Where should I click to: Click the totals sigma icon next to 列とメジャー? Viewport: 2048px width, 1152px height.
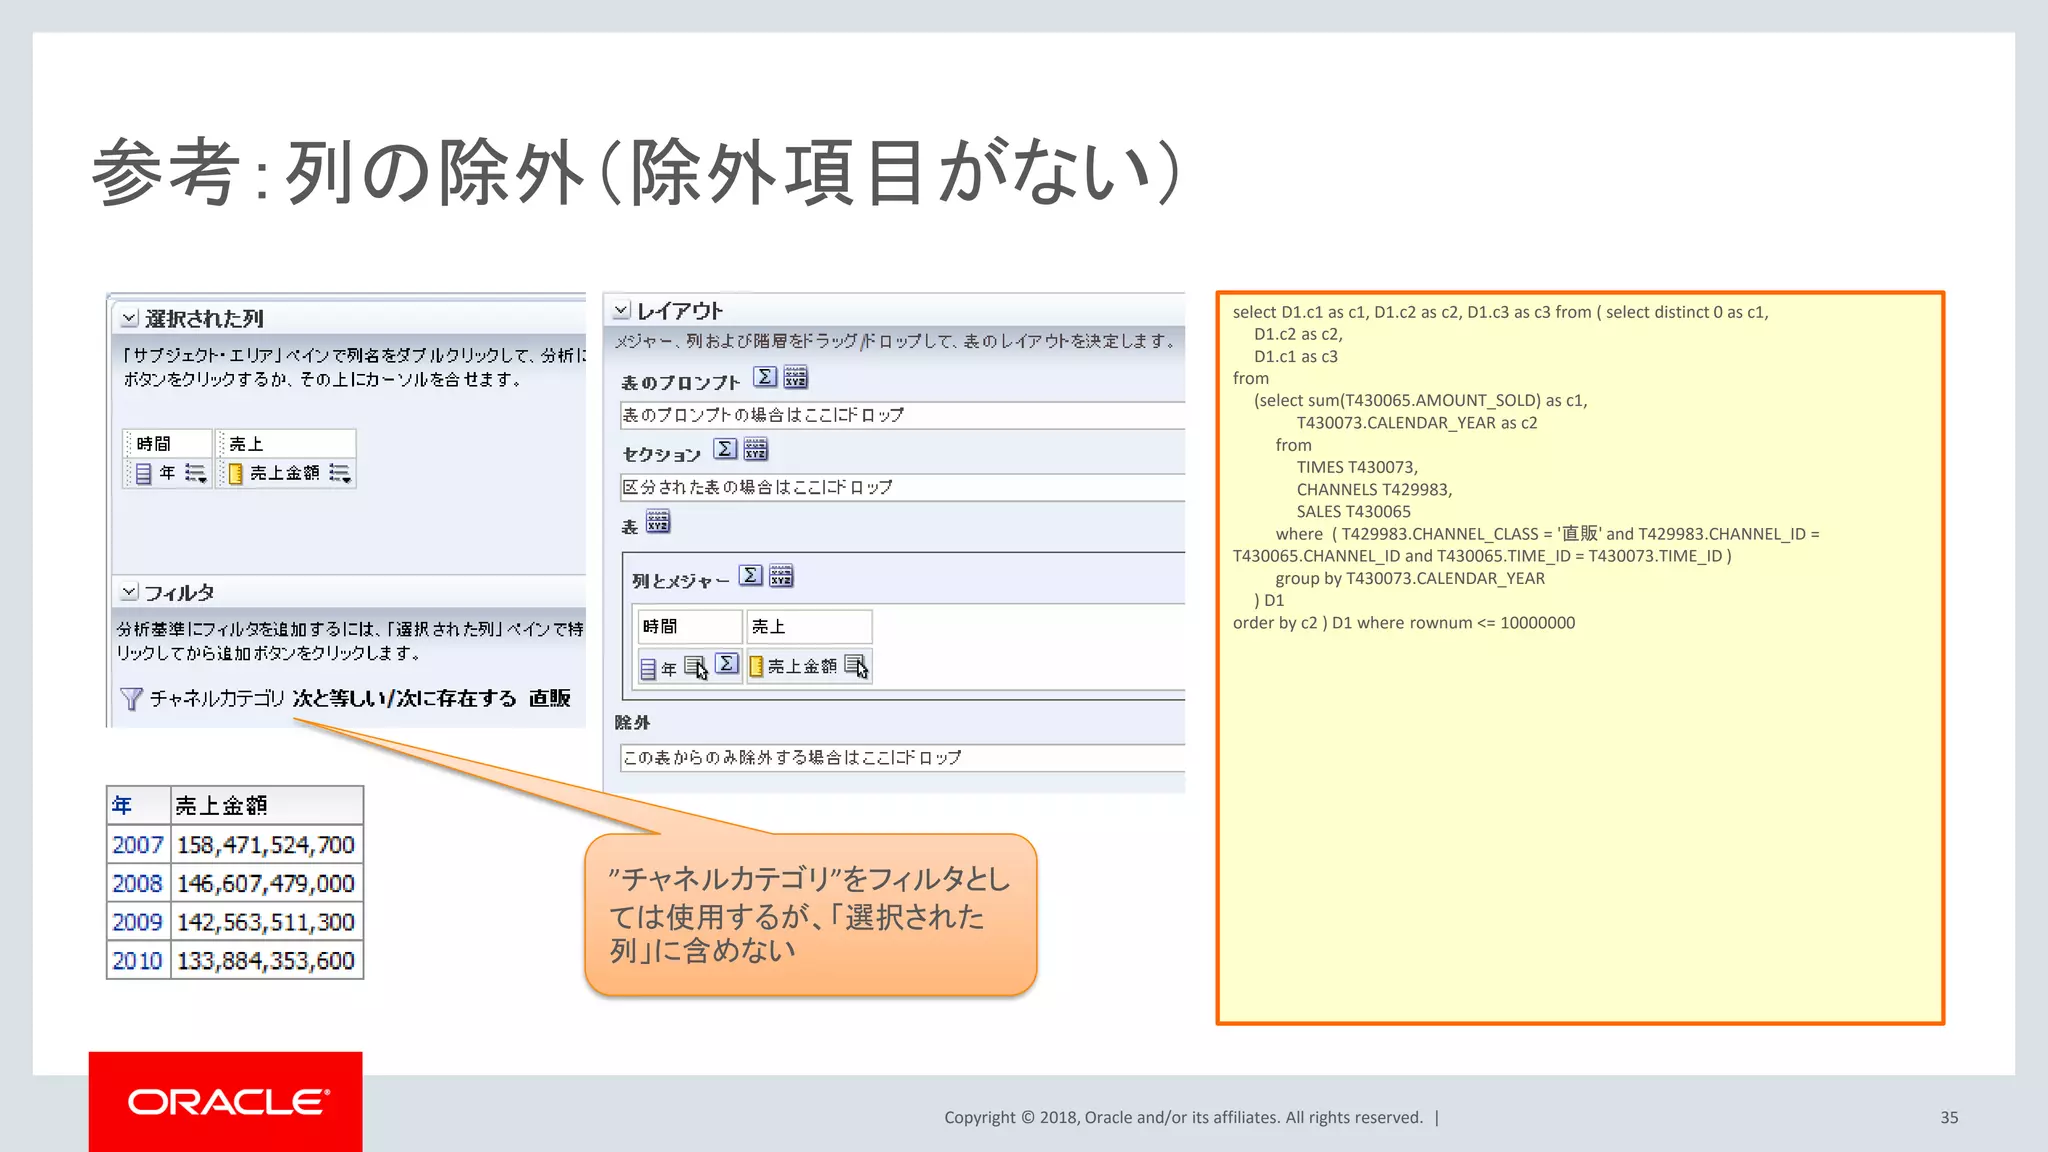tap(751, 575)
